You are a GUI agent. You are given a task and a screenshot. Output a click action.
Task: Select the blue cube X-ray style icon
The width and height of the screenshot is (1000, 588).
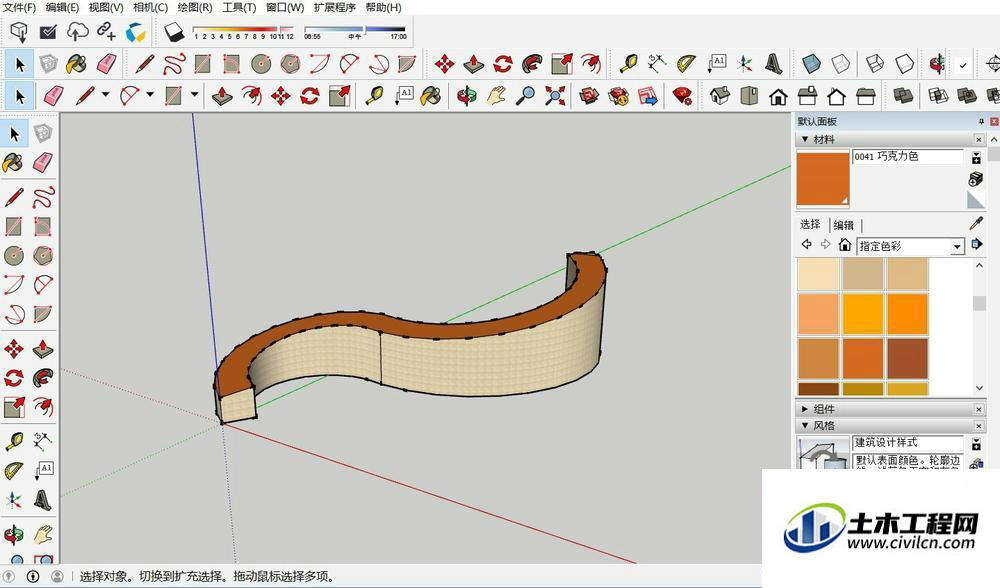pos(811,64)
